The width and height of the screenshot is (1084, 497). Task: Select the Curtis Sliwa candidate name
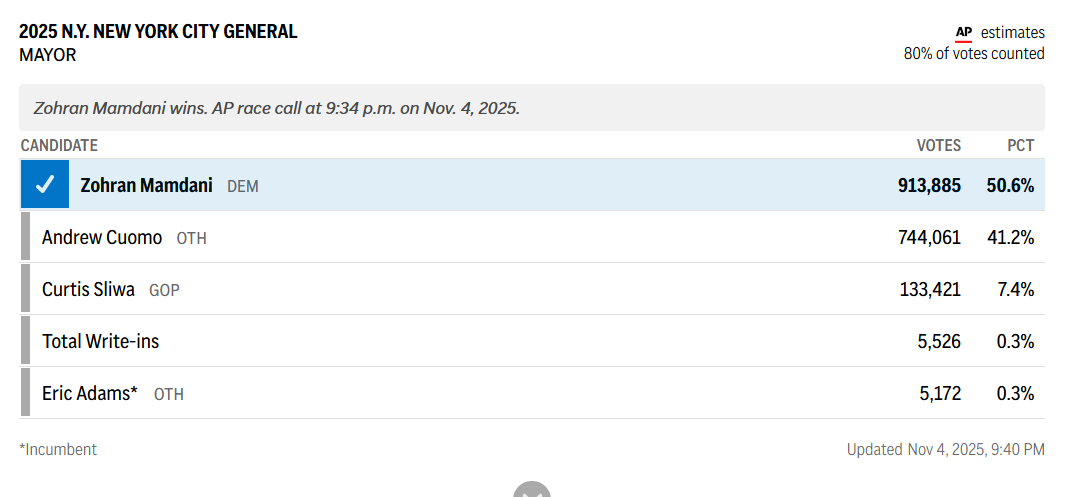88,289
